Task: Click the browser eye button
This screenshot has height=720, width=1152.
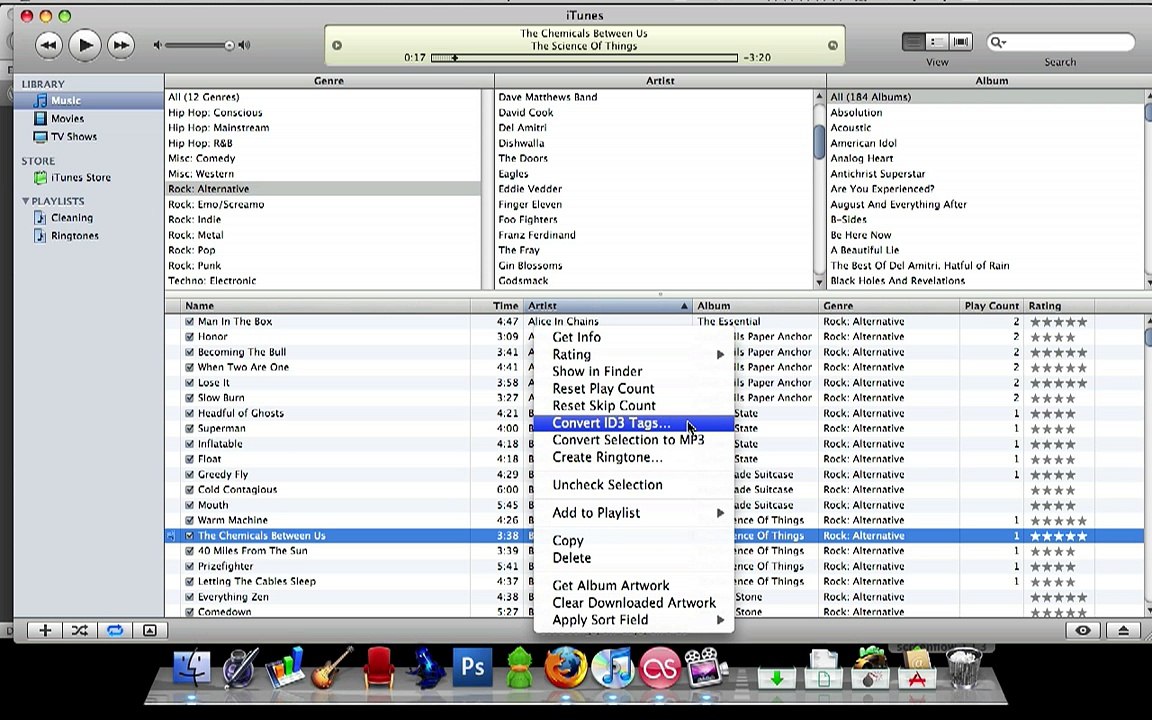Action: (x=1083, y=630)
